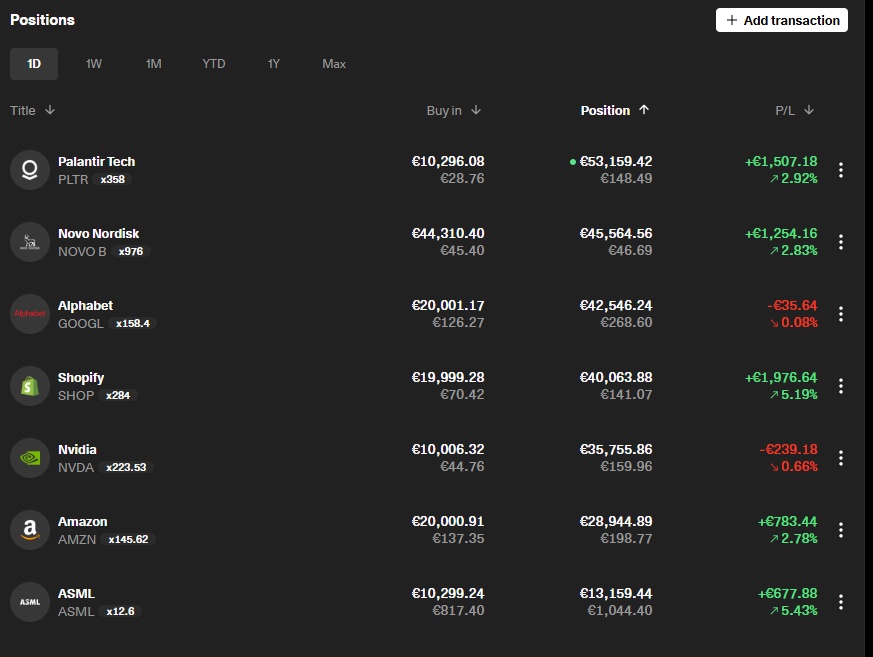Image resolution: width=873 pixels, height=657 pixels.
Task: Select the Max time range
Action: [x=334, y=64]
